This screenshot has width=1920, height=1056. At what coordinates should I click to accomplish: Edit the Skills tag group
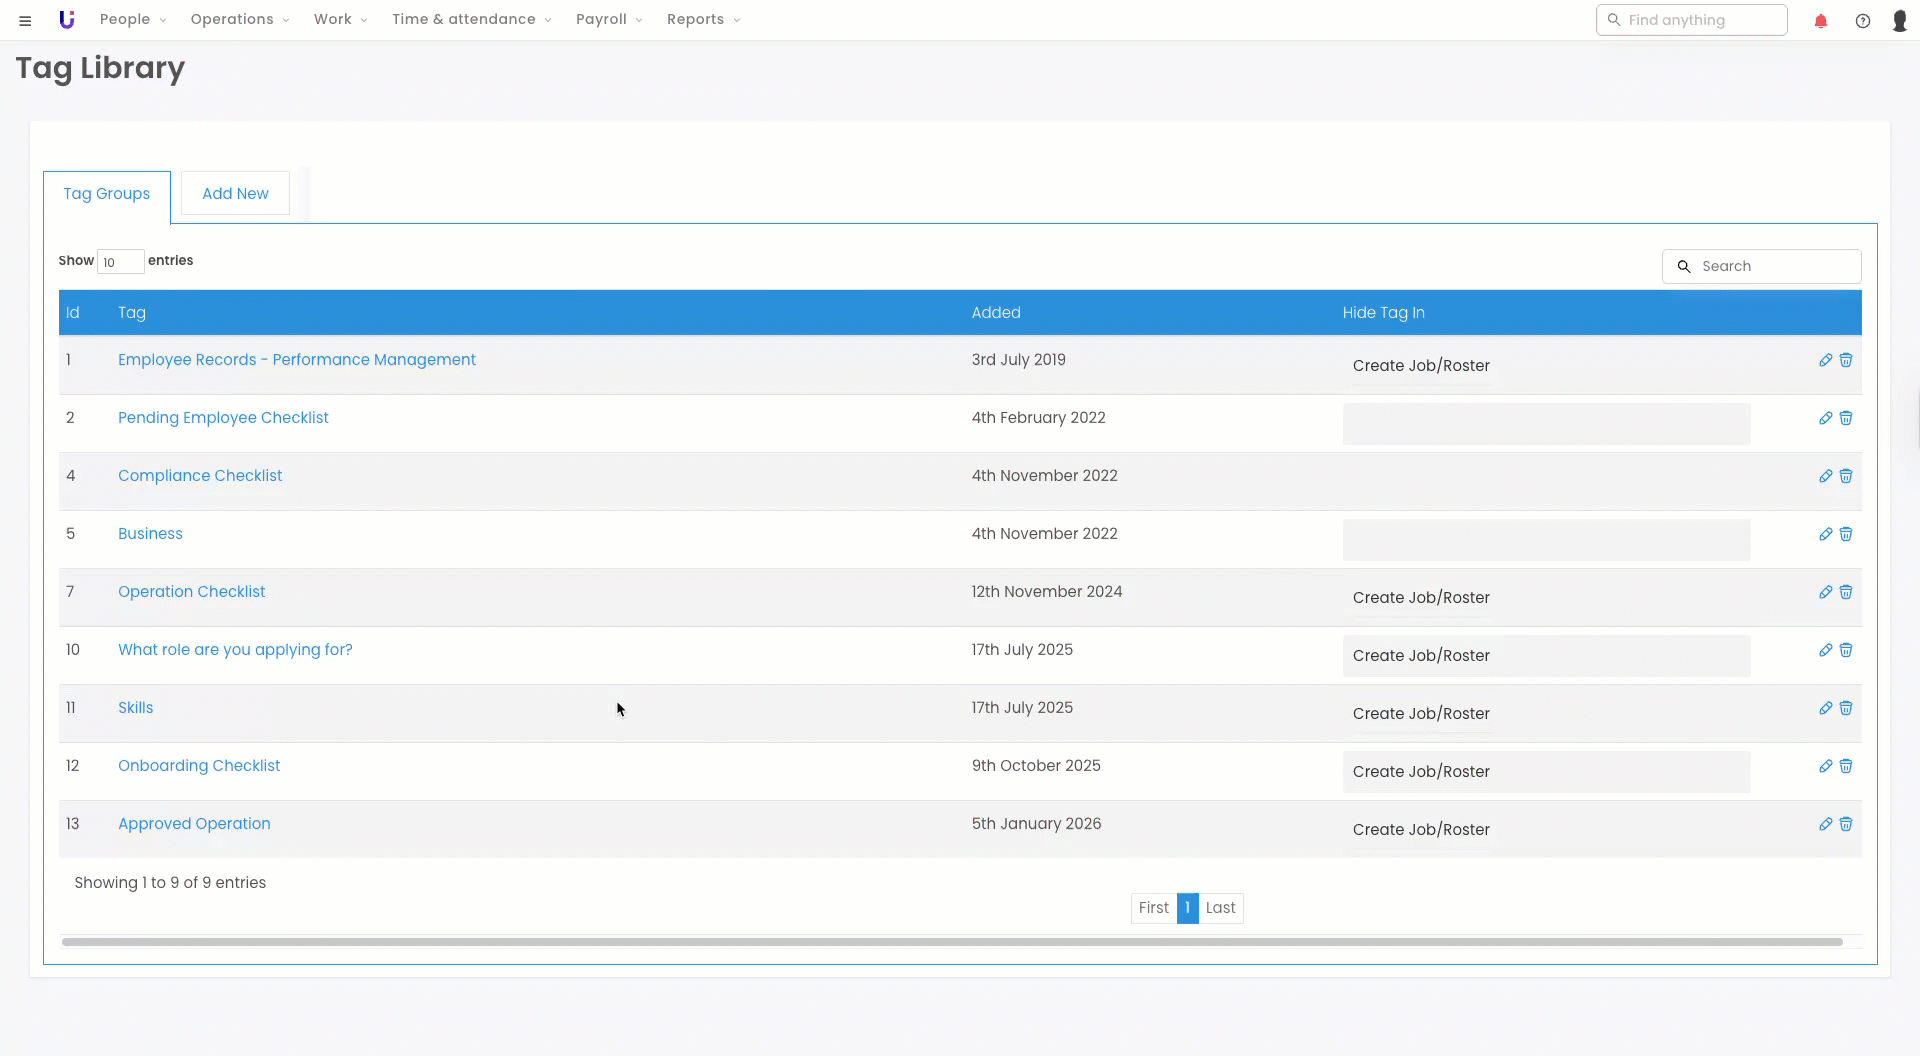coord(1825,708)
